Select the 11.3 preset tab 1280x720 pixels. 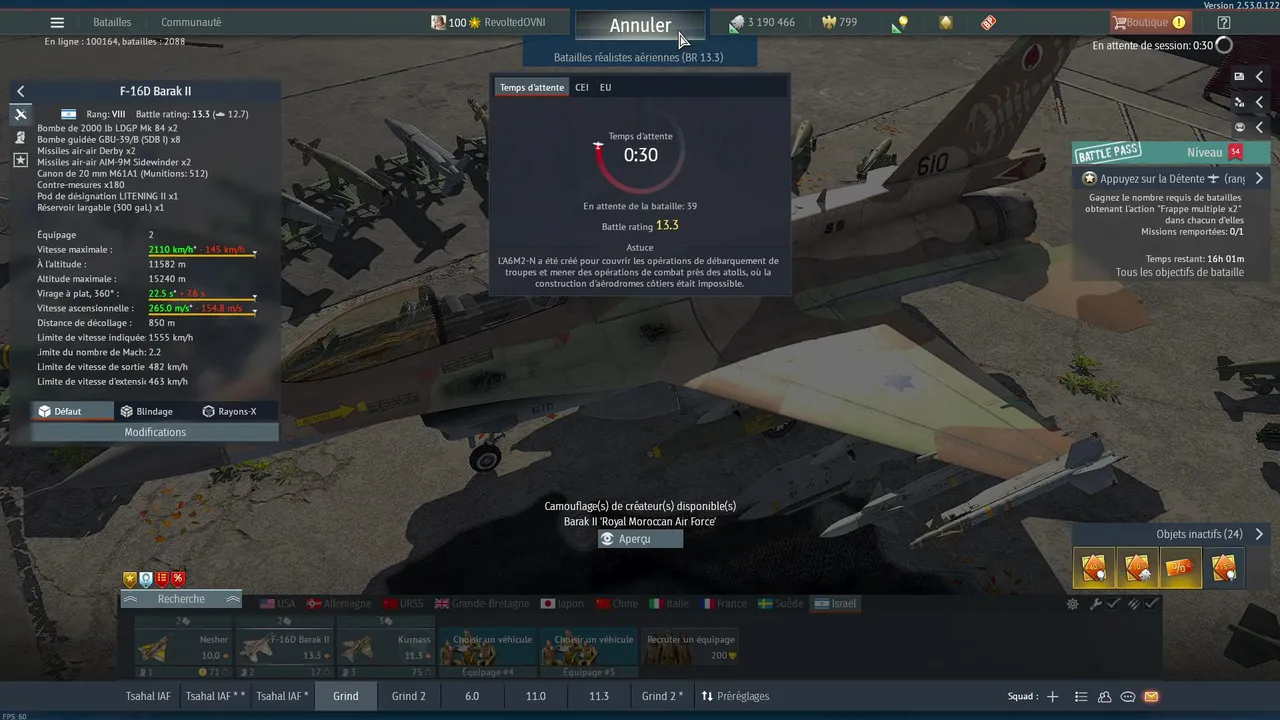(599, 696)
